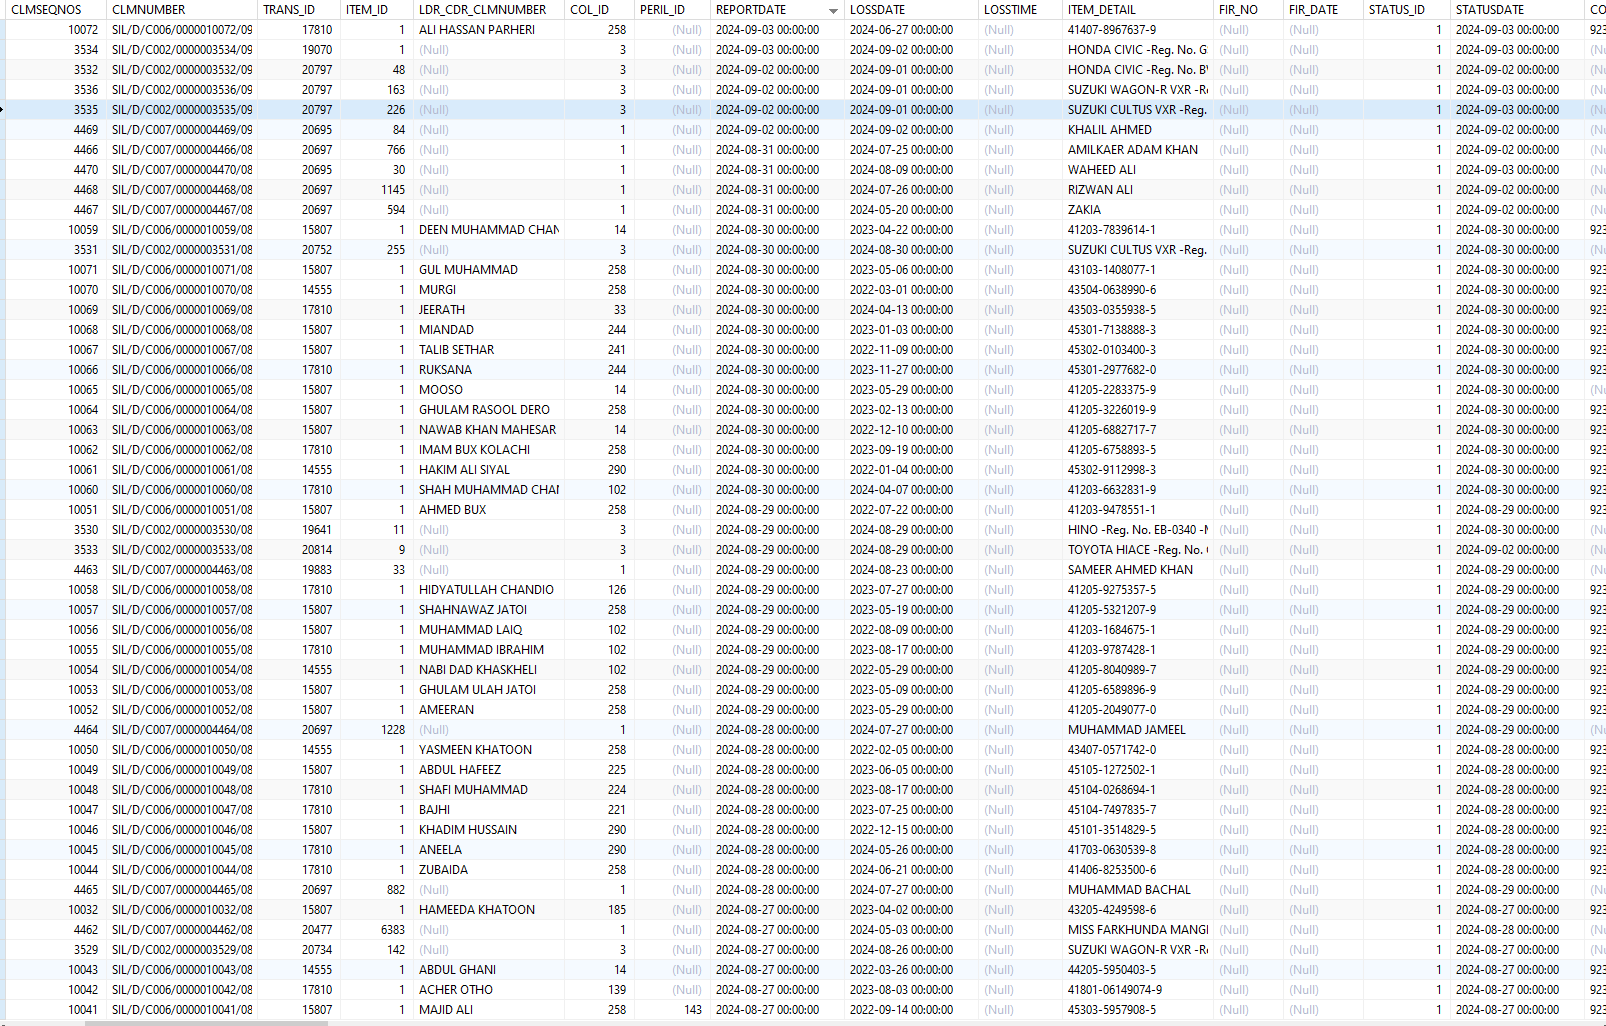Select the 'KHADIM HUSSAIN' cell
The width and height of the screenshot is (1606, 1026).
point(489,830)
